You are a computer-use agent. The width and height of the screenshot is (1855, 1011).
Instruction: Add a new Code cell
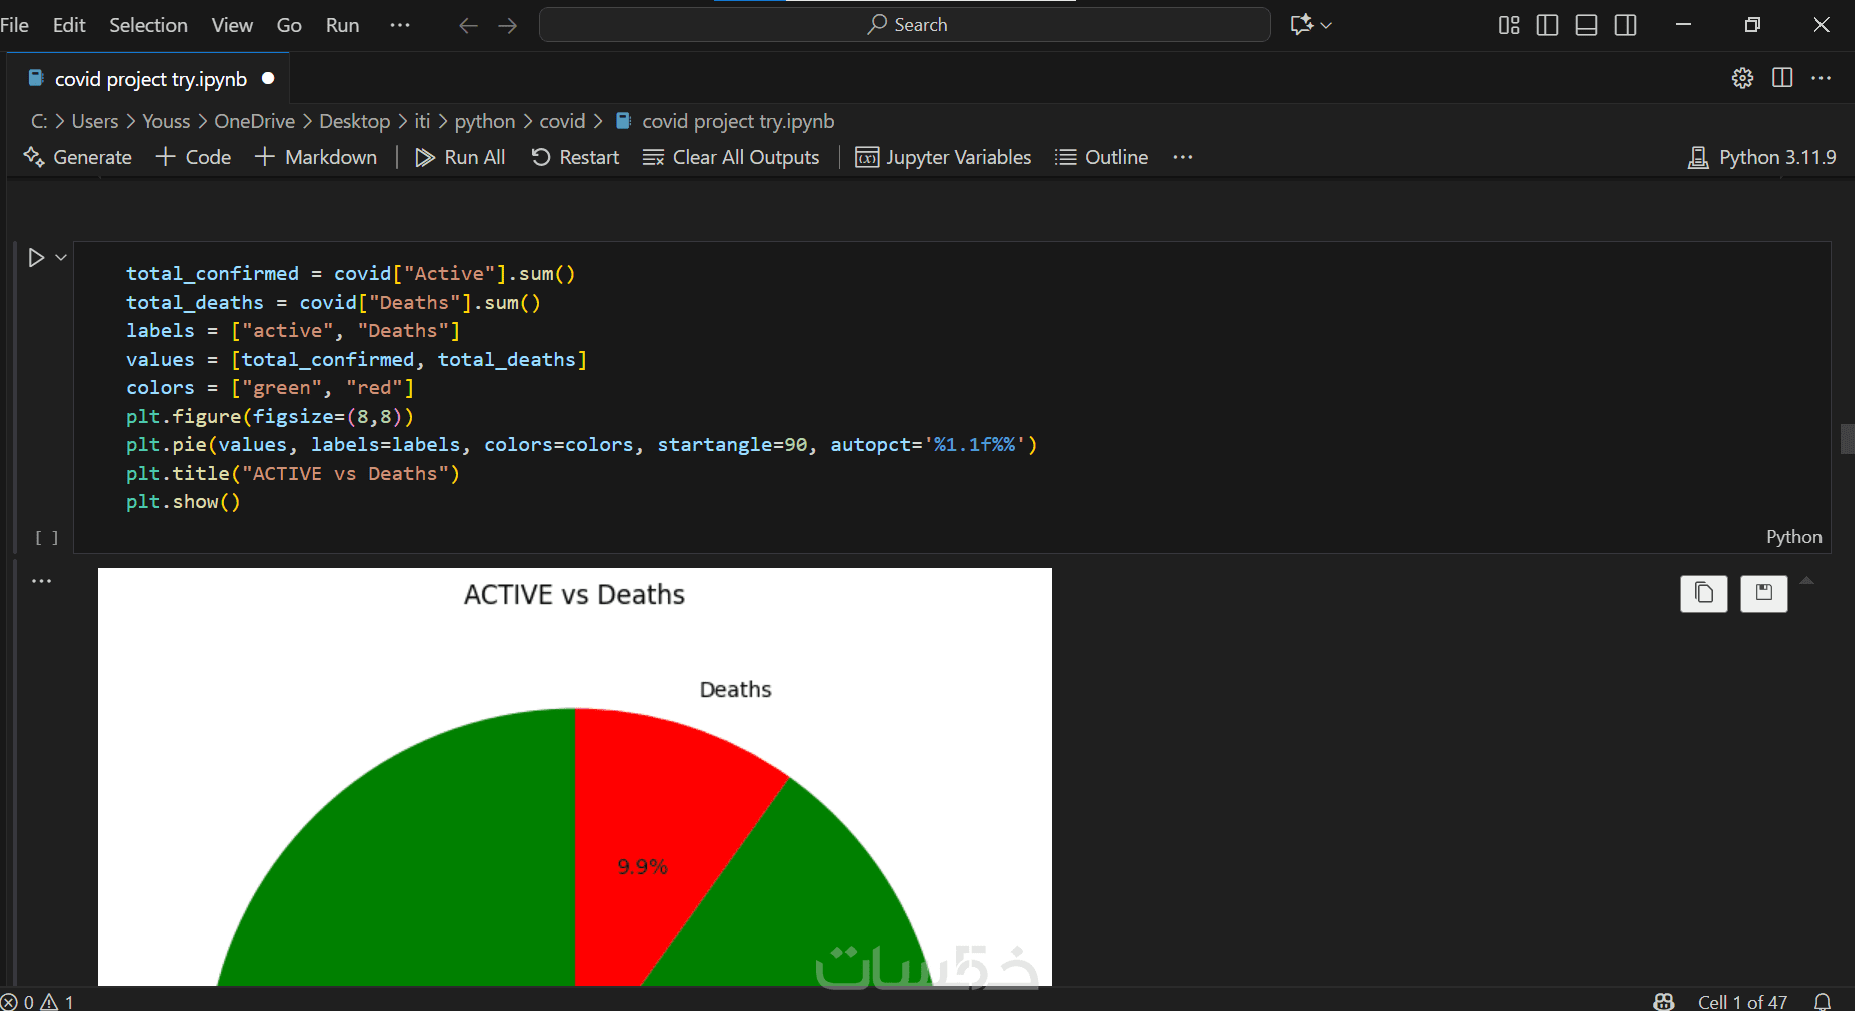[194, 157]
